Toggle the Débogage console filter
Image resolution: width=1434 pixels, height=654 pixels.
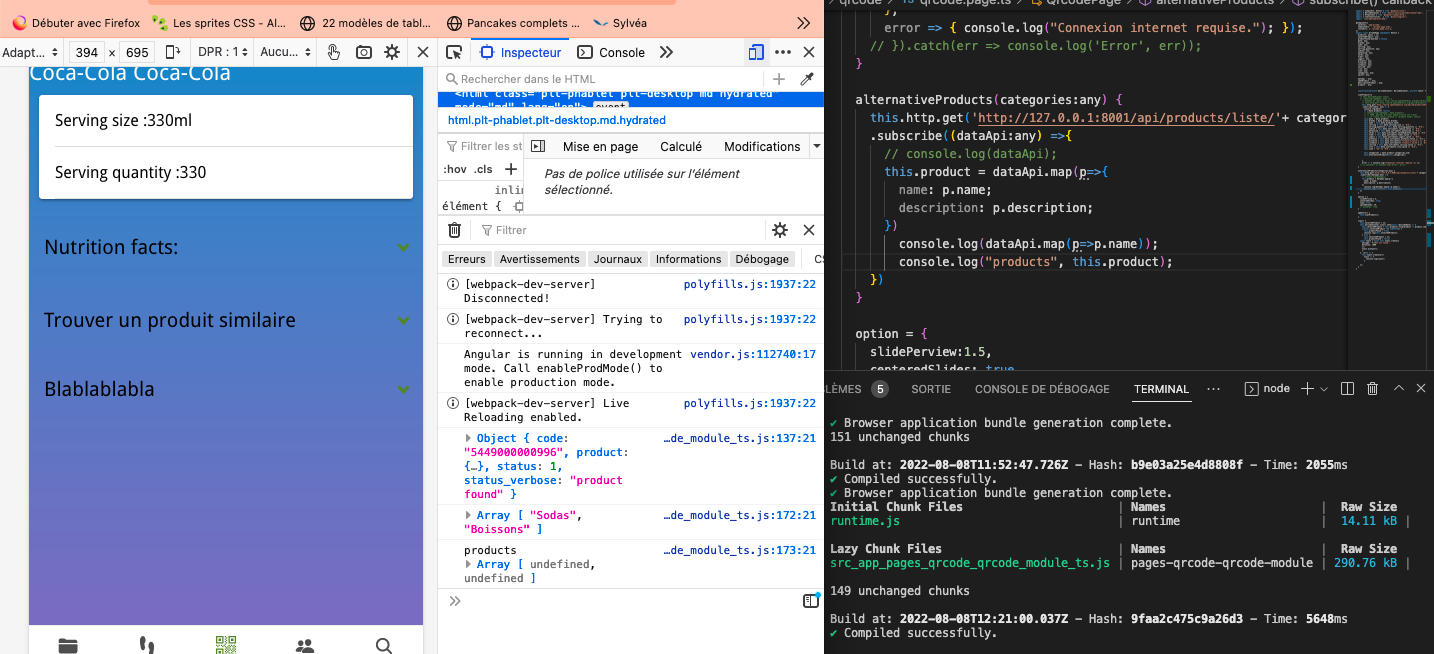click(x=762, y=259)
